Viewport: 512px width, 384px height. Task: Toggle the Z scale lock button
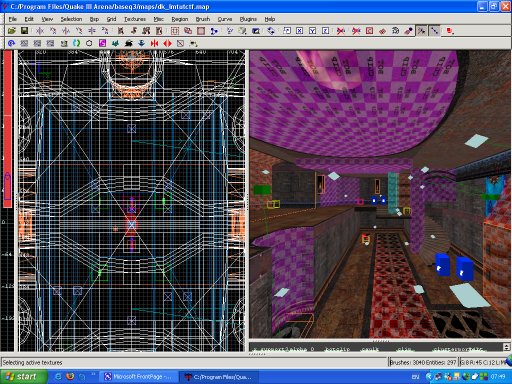(325, 31)
